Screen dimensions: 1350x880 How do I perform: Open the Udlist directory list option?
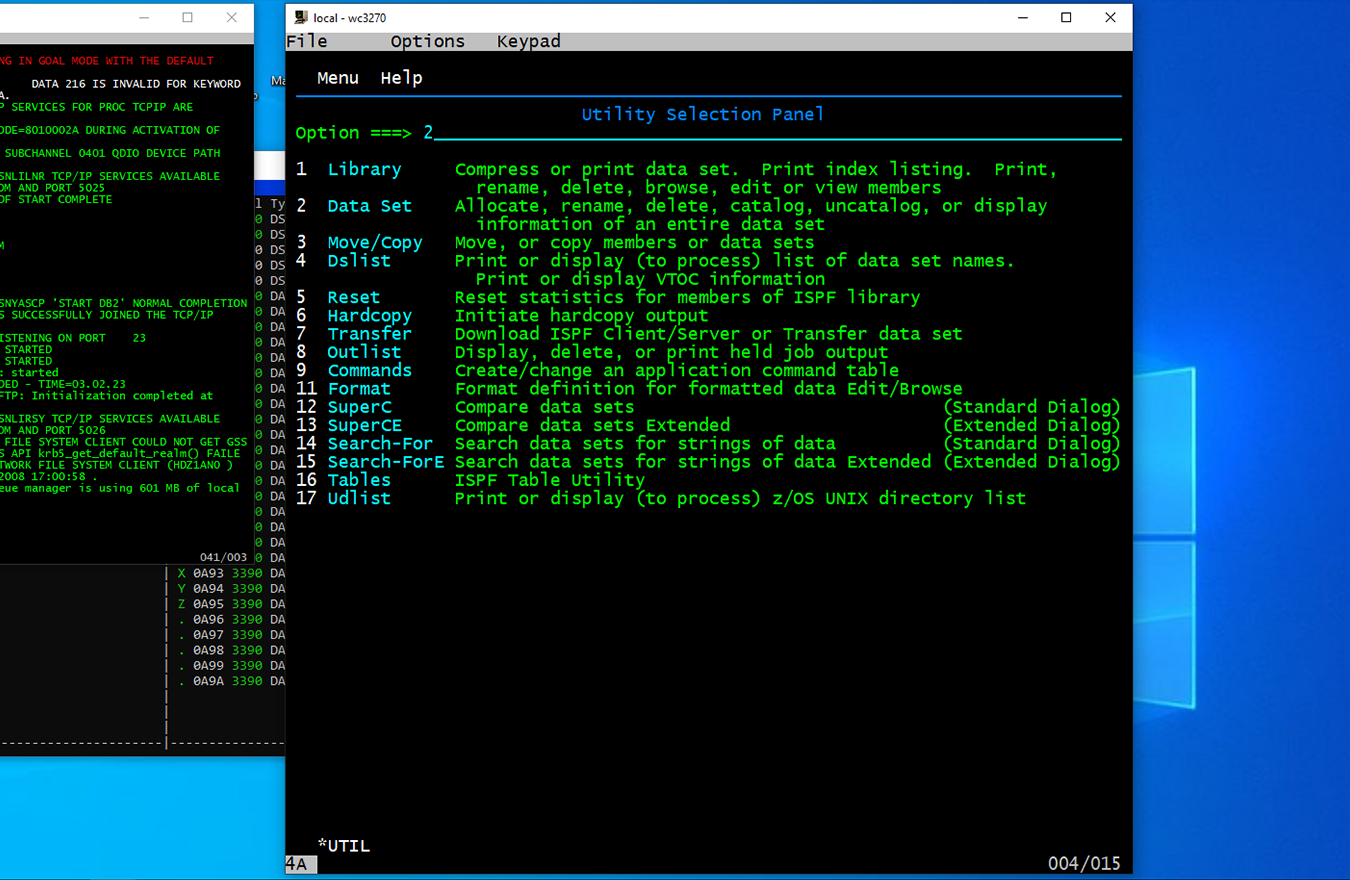pos(359,498)
